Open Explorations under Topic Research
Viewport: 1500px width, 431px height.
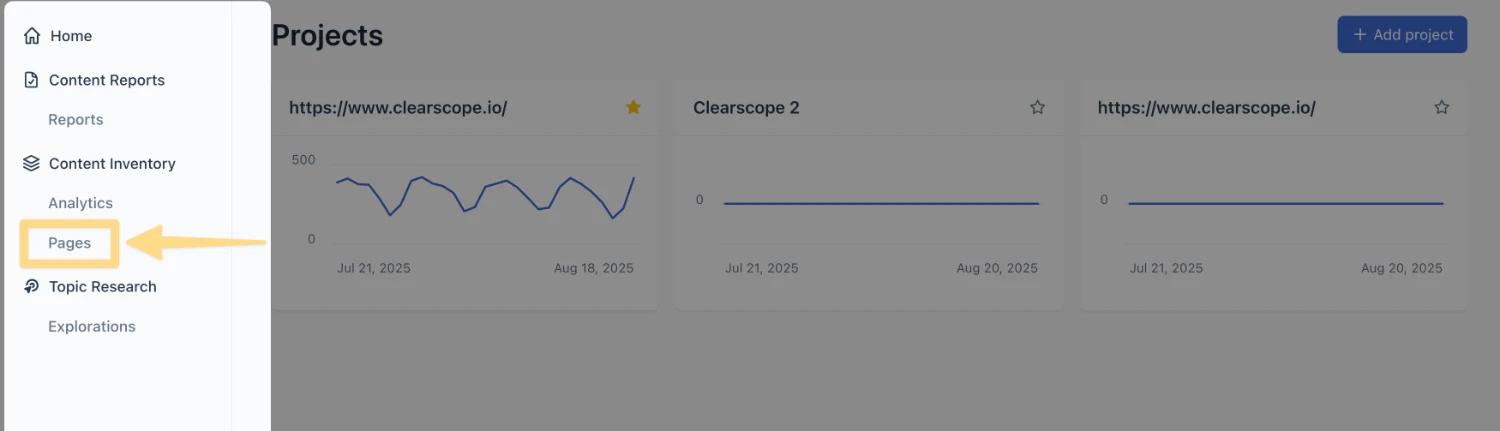(92, 326)
